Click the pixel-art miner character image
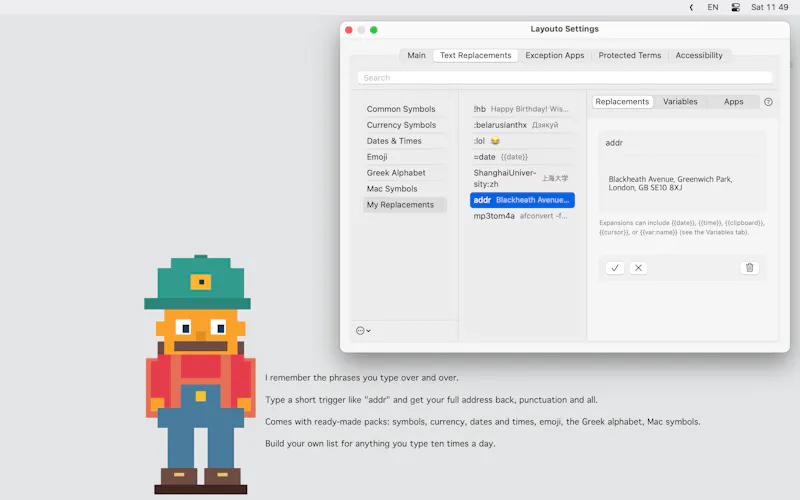The height and width of the screenshot is (500, 800). pos(200,374)
